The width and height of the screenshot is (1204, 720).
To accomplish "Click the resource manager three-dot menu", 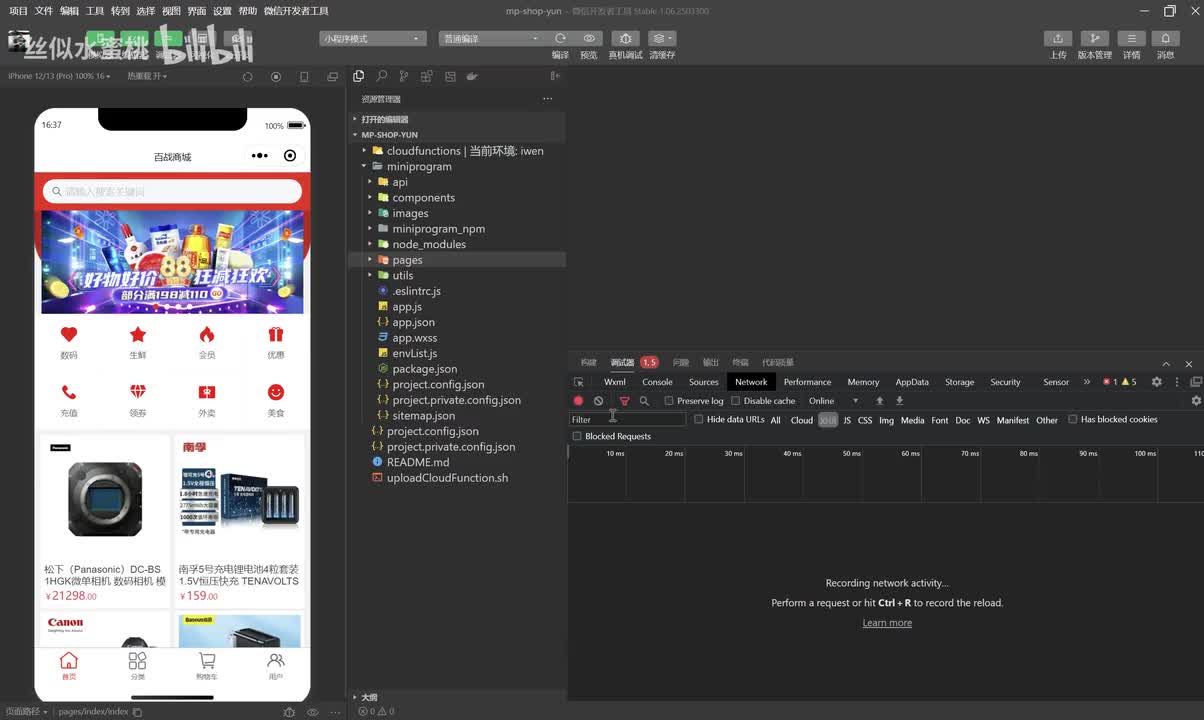I will coord(547,99).
